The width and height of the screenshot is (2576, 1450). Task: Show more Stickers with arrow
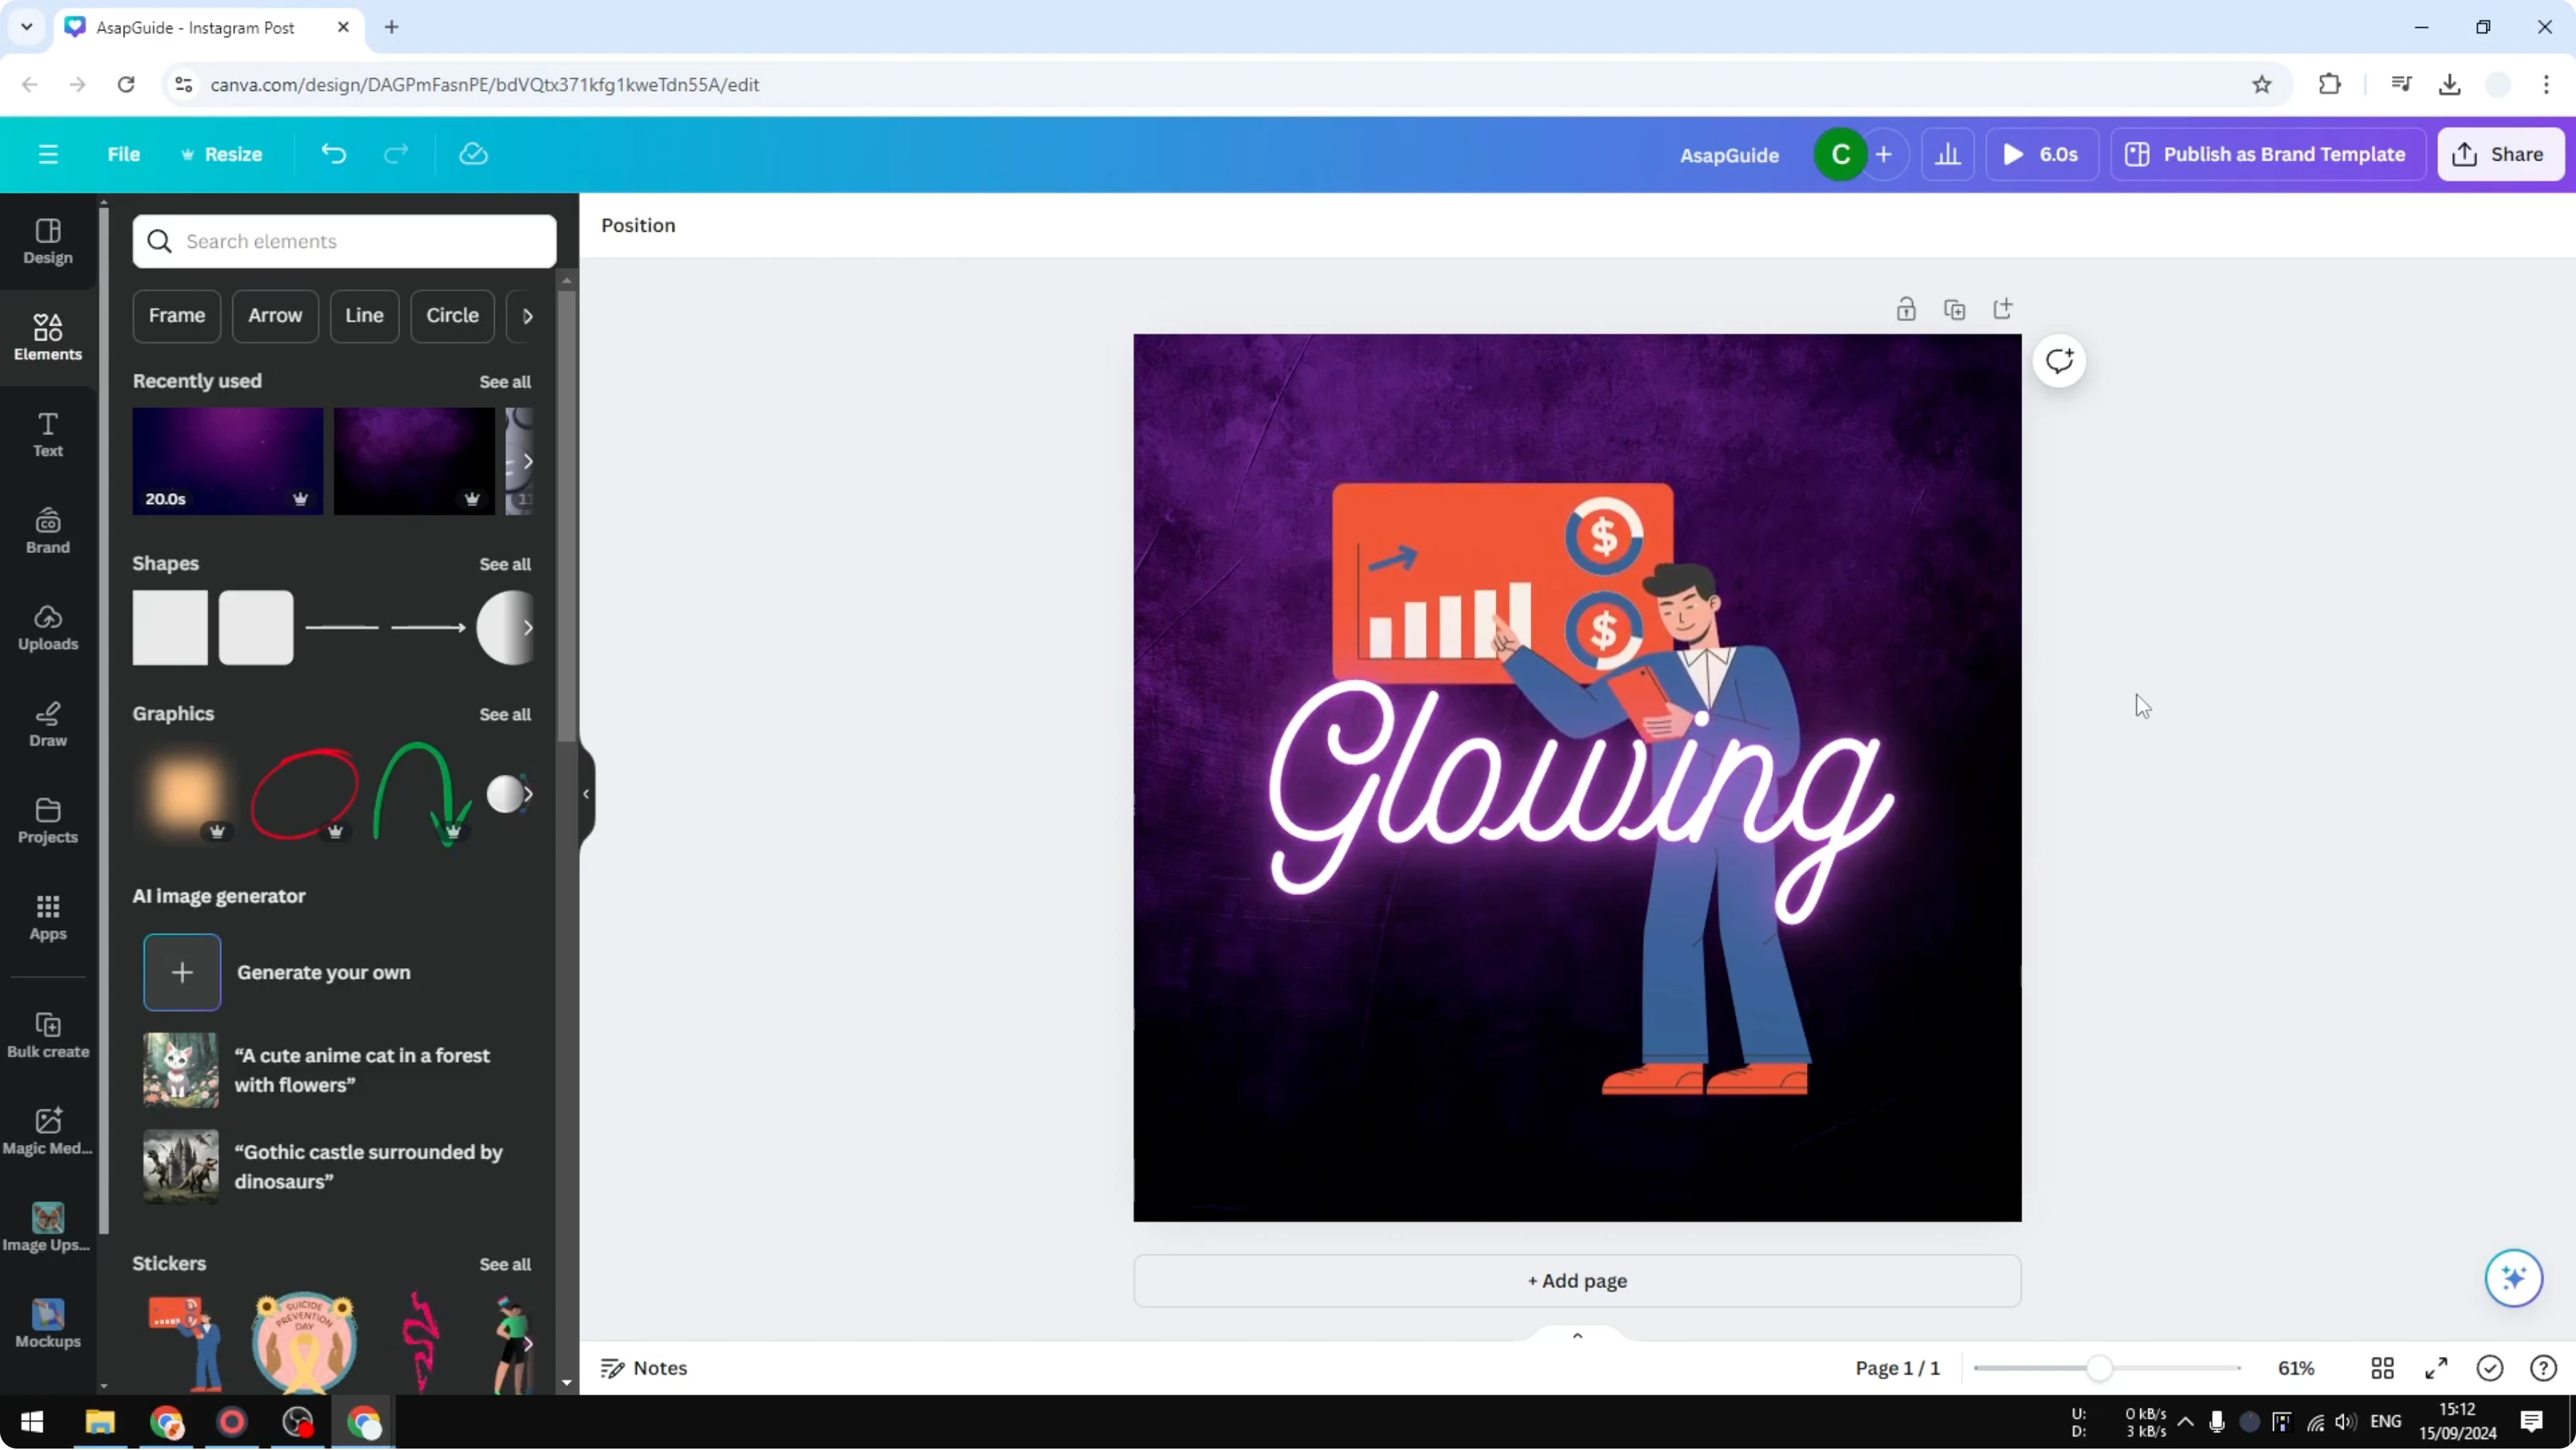(x=527, y=1344)
